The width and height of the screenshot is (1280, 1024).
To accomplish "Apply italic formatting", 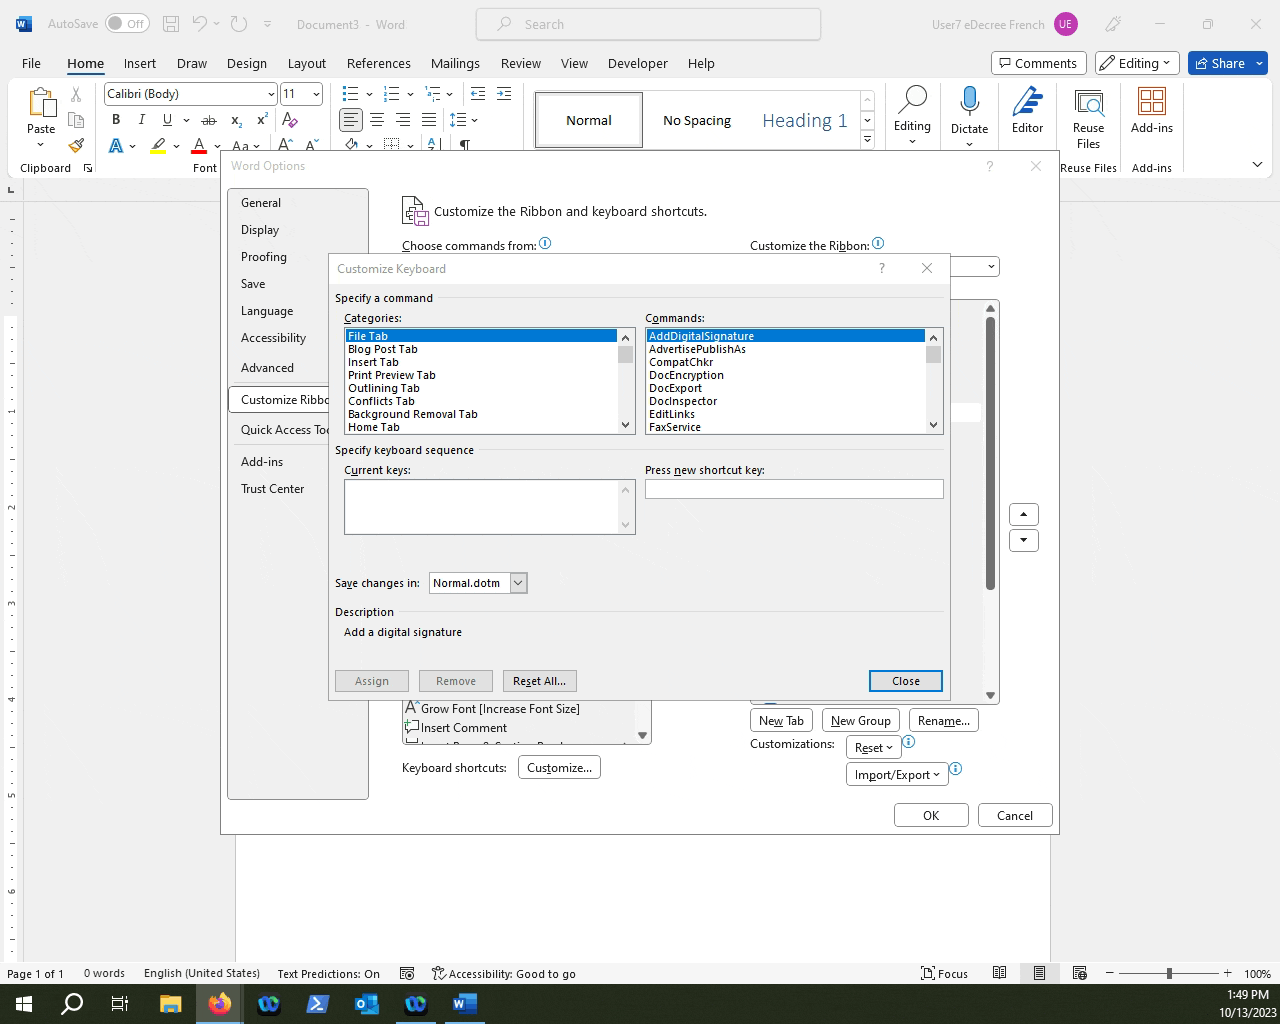I will pyautogui.click(x=141, y=119).
